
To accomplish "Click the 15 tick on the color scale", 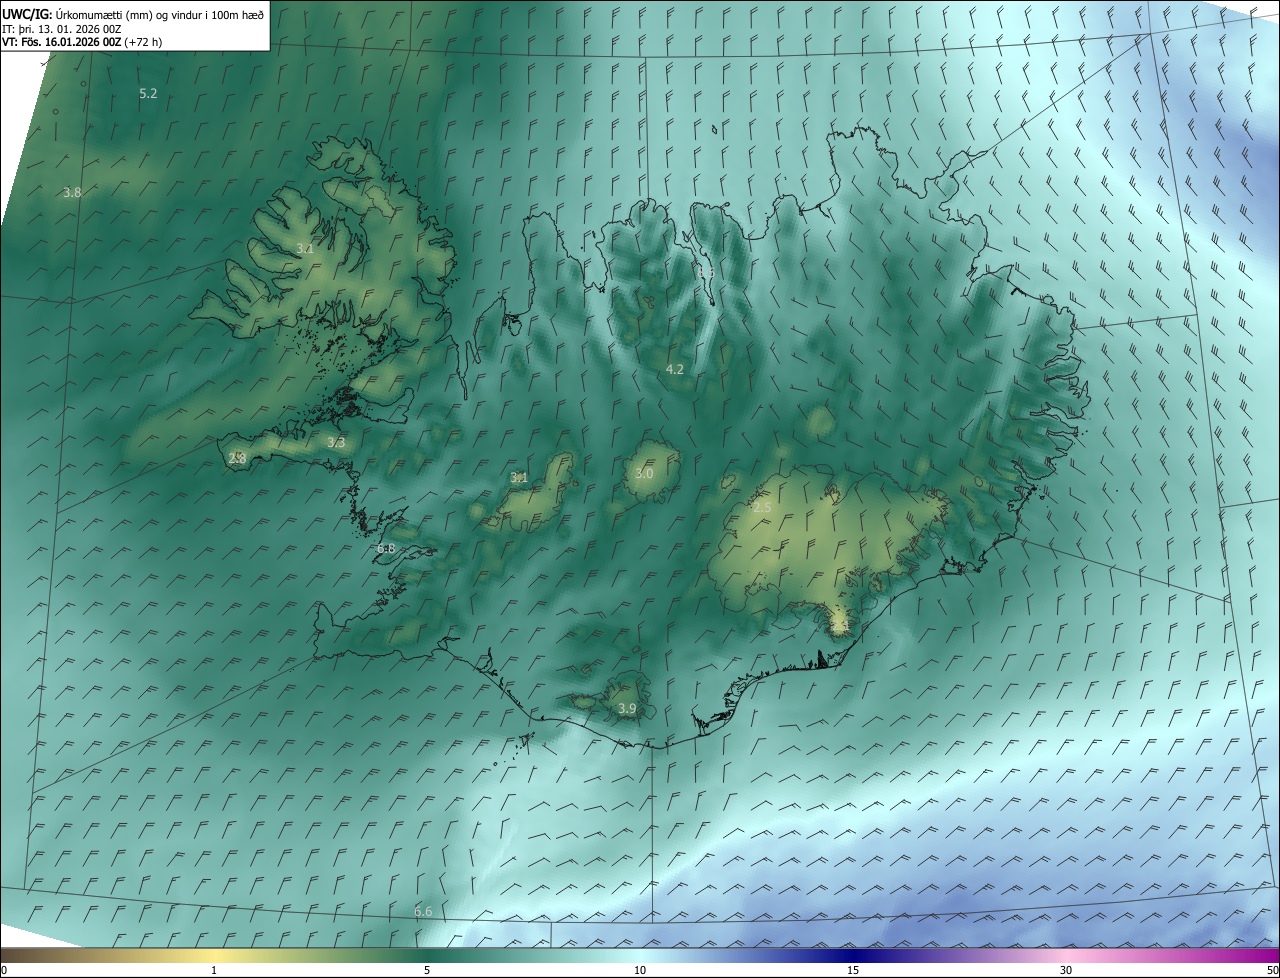I will (x=853, y=970).
